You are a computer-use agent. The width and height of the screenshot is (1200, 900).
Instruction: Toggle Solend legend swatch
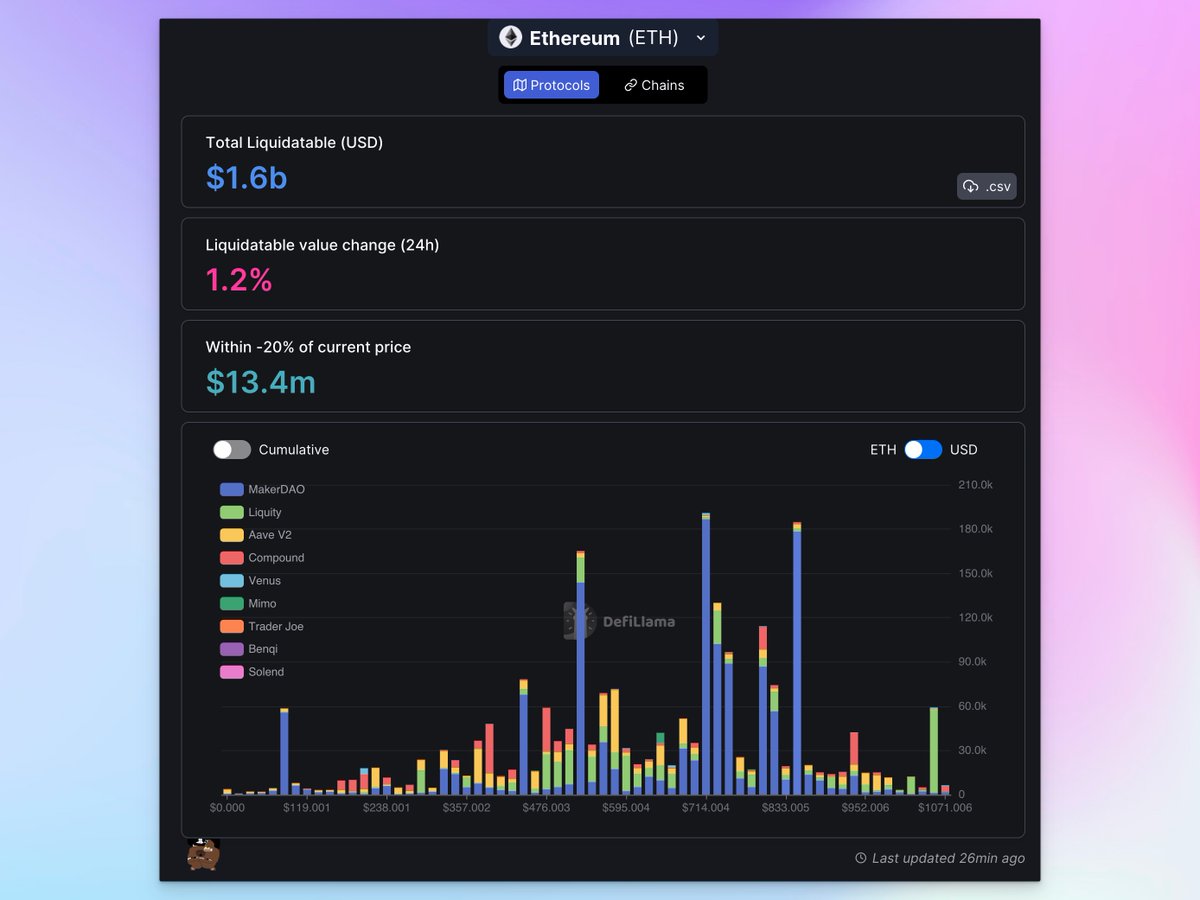(232, 672)
